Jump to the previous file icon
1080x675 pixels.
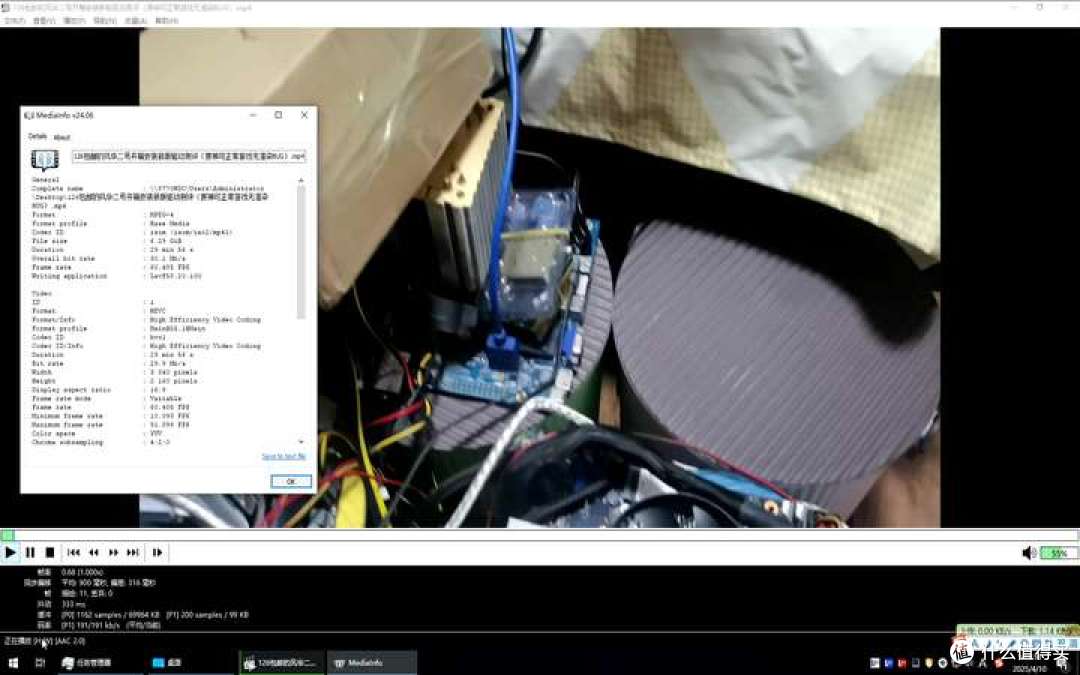[74, 552]
